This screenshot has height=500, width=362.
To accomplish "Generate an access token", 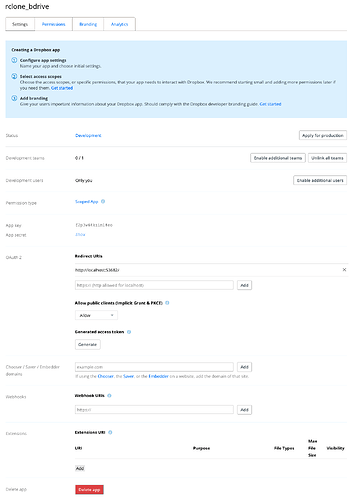I will click(88, 344).
